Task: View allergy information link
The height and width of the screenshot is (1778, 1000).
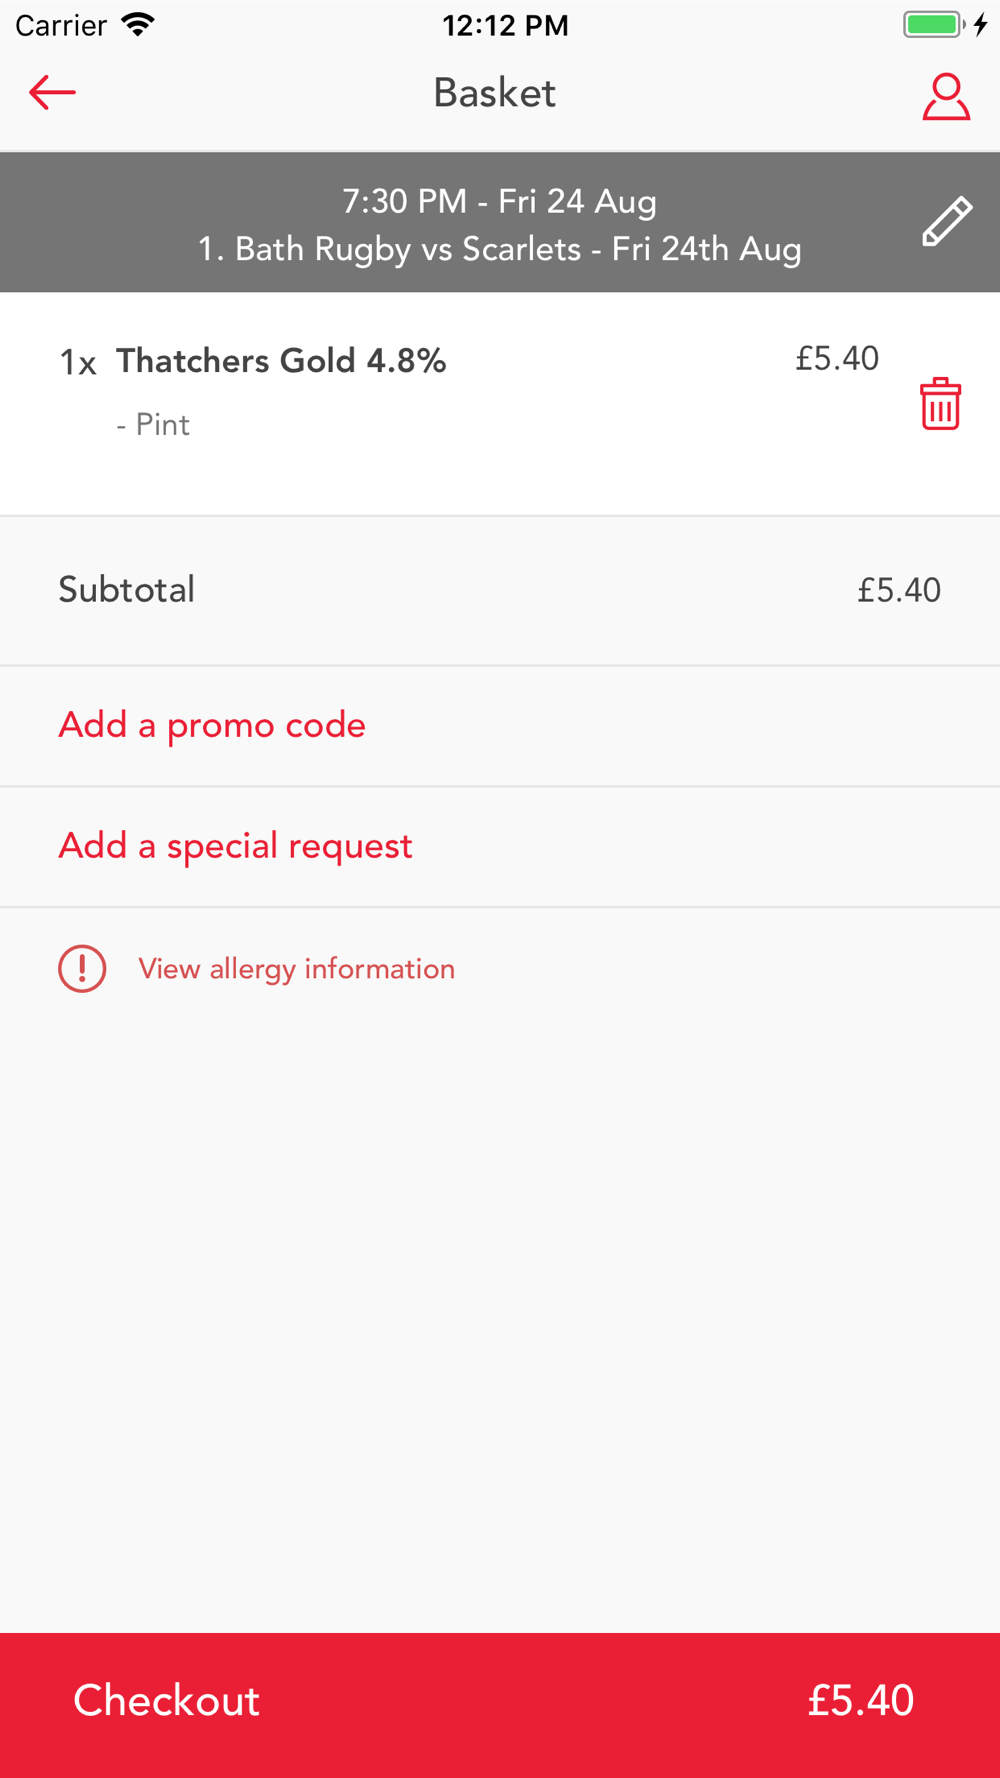Action: click(296, 969)
